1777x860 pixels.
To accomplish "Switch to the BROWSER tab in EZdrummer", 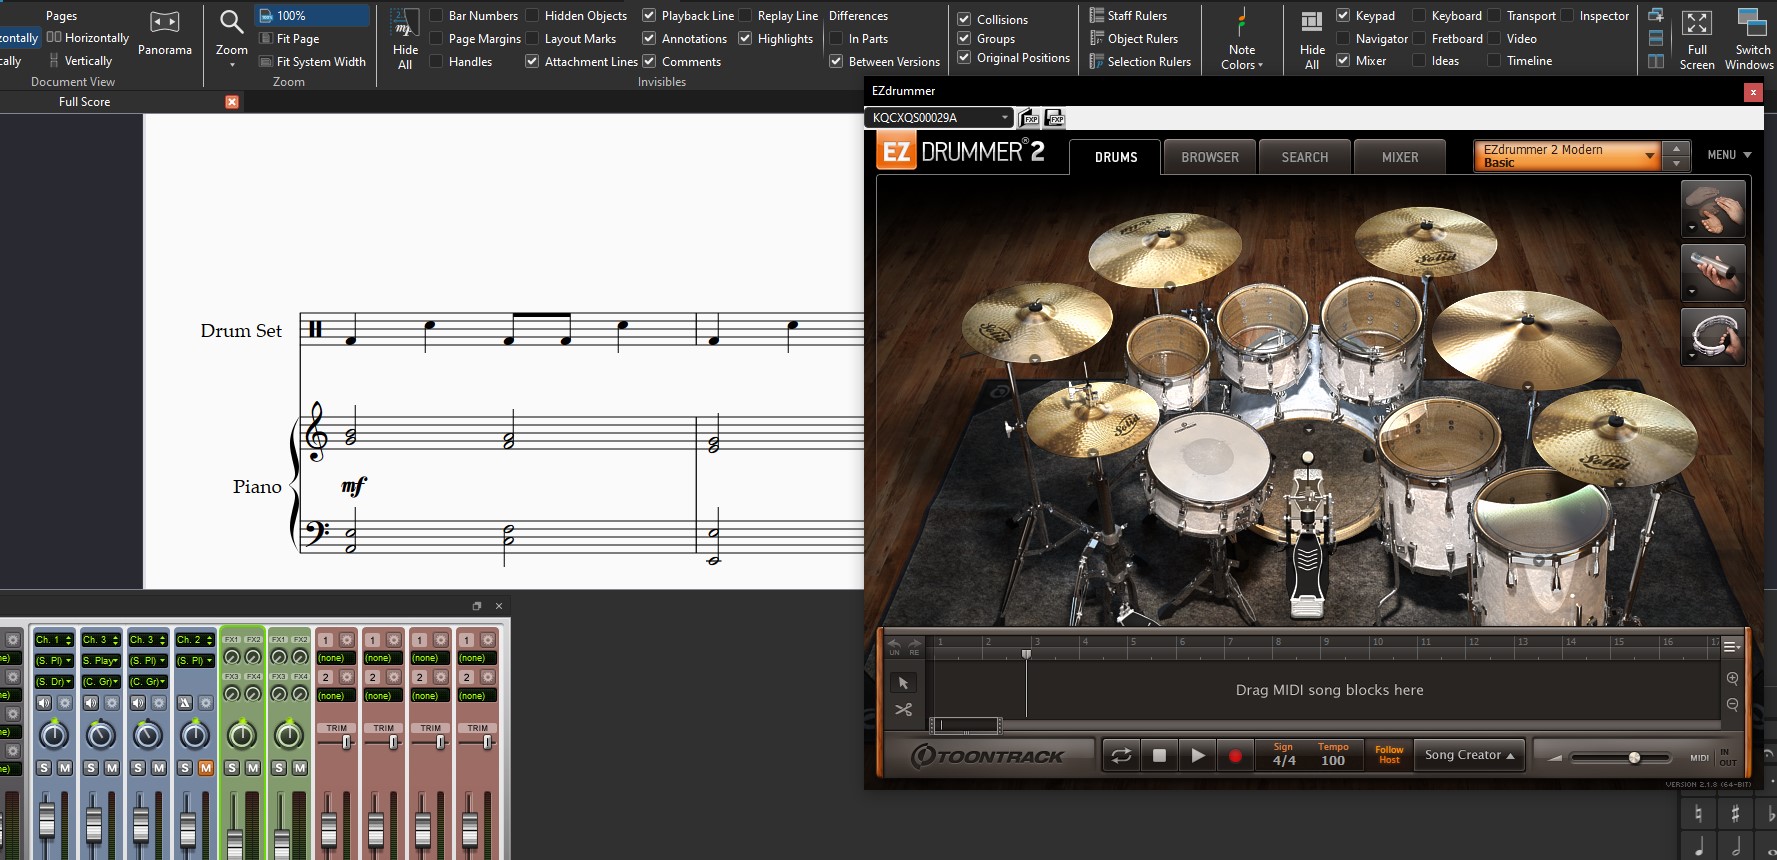I will pos(1209,157).
